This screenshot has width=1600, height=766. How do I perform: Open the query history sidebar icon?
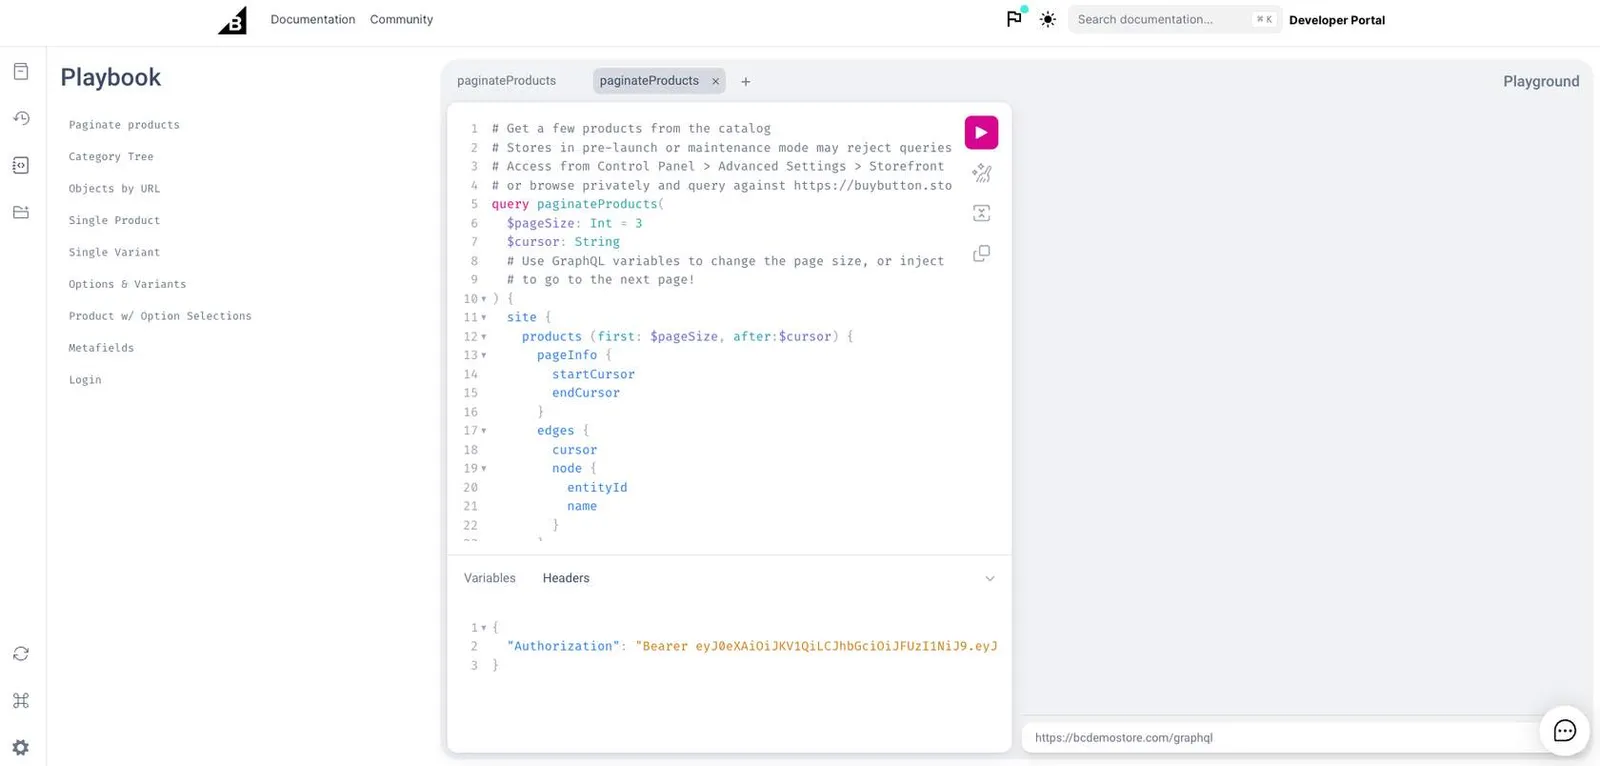click(x=21, y=118)
